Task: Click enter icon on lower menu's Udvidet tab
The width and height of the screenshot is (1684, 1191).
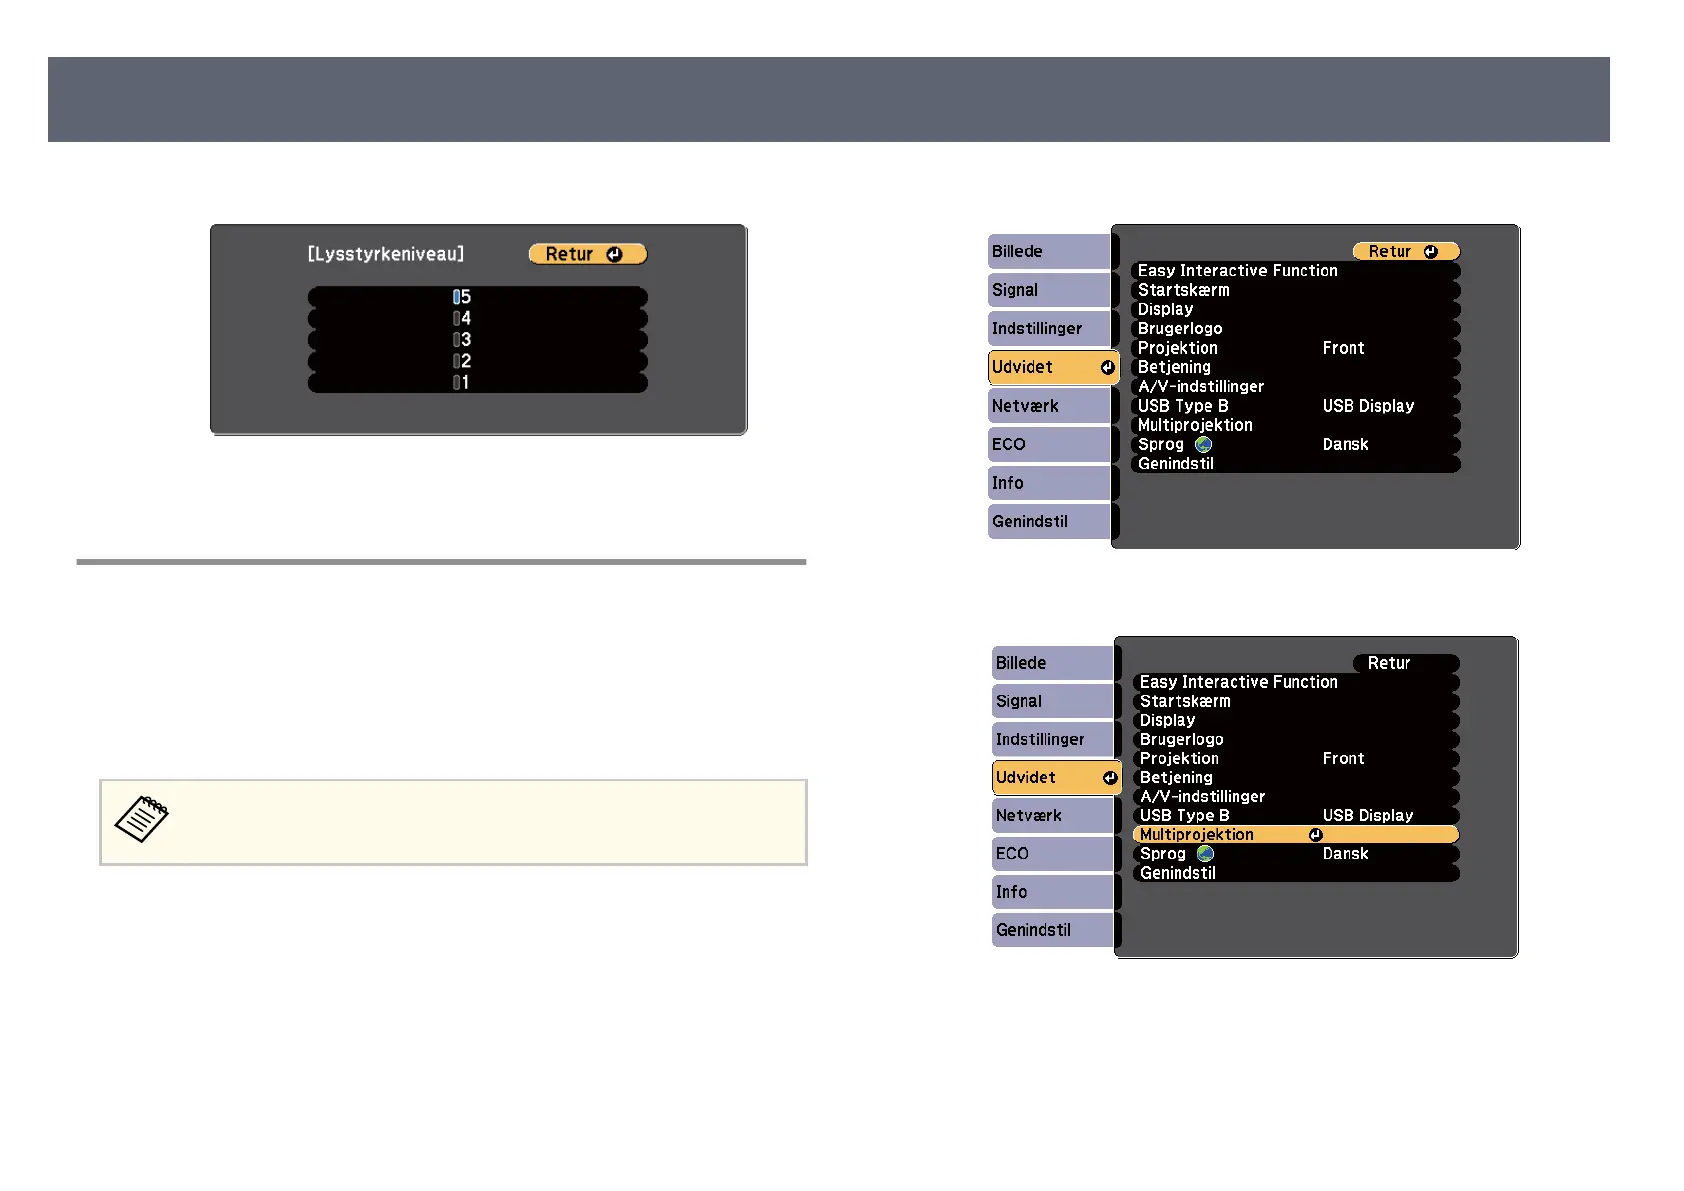Action: coord(1110,778)
